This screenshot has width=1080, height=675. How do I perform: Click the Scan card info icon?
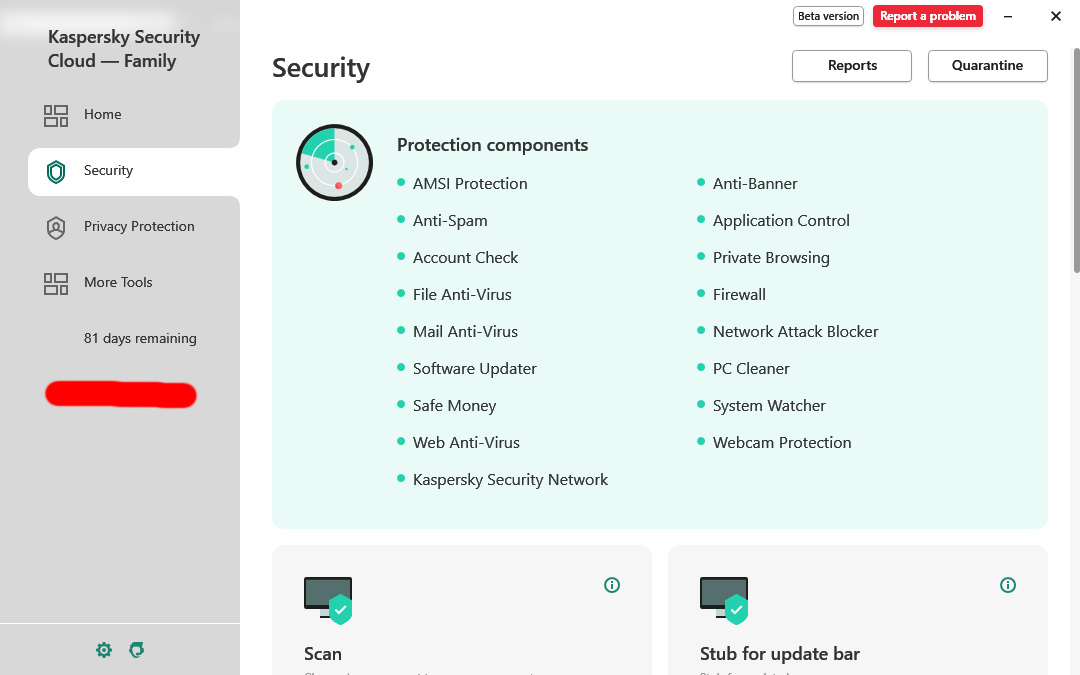click(612, 585)
